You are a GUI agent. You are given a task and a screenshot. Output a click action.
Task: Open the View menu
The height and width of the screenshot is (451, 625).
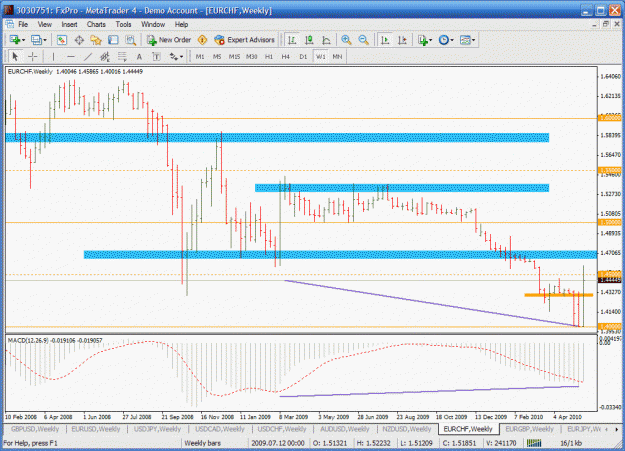click(45, 24)
